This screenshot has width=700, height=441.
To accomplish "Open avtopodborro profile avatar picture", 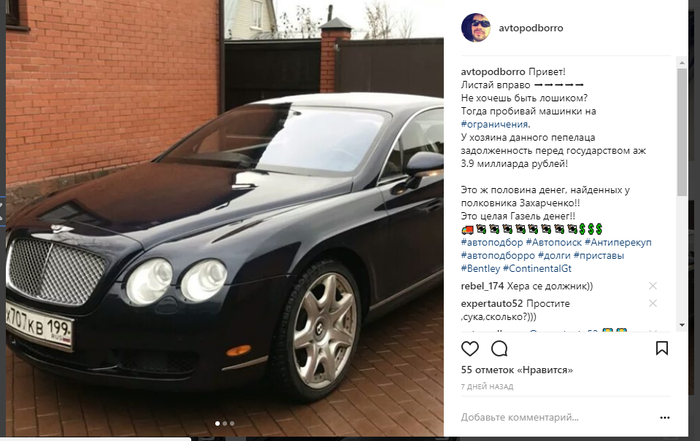I will click(x=476, y=28).
